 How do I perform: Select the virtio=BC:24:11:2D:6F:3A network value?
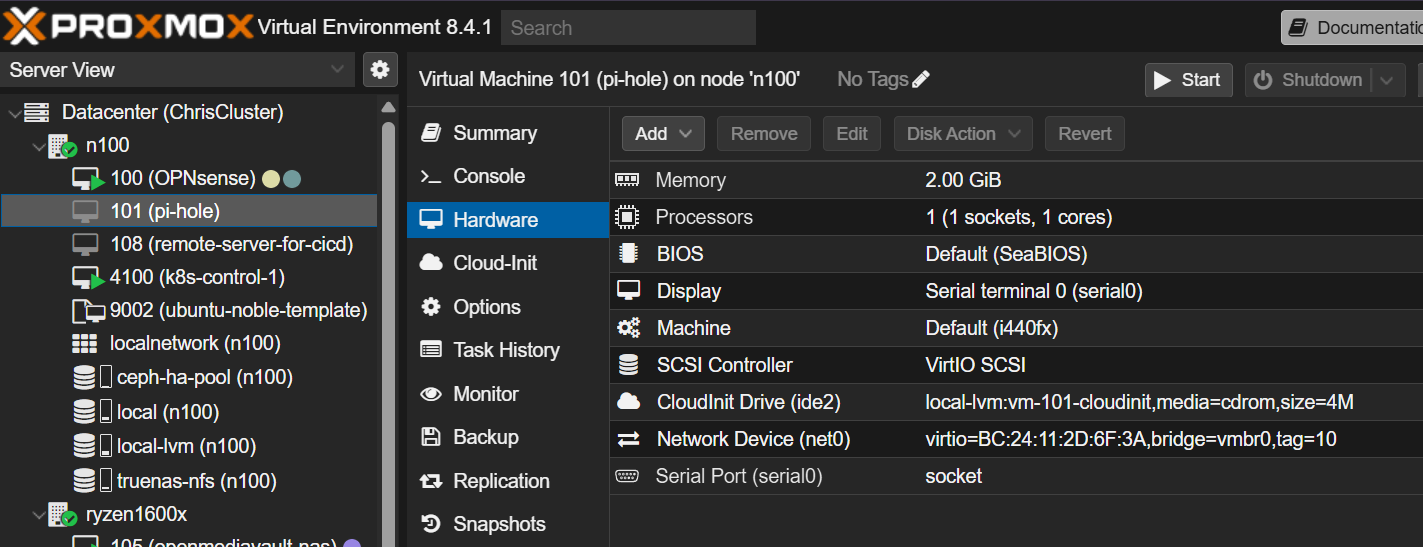[1131, 439]
